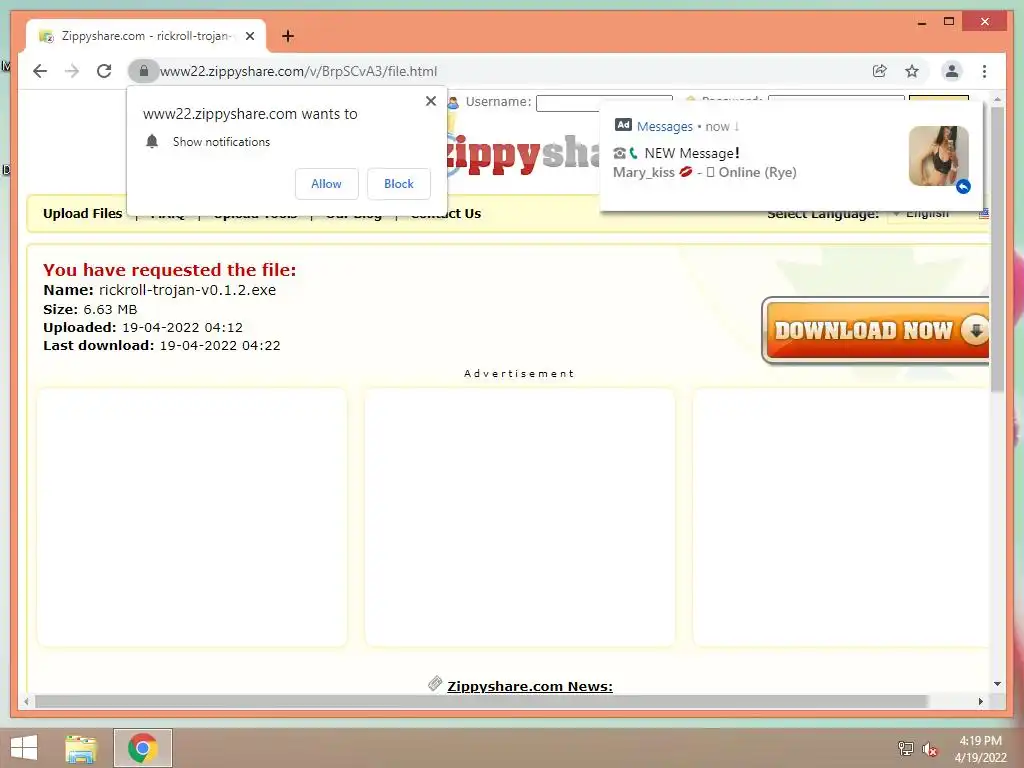The image size is (1024, 768).
Task: Click the bell icon next to Show notifications
Action: [152, 142]
